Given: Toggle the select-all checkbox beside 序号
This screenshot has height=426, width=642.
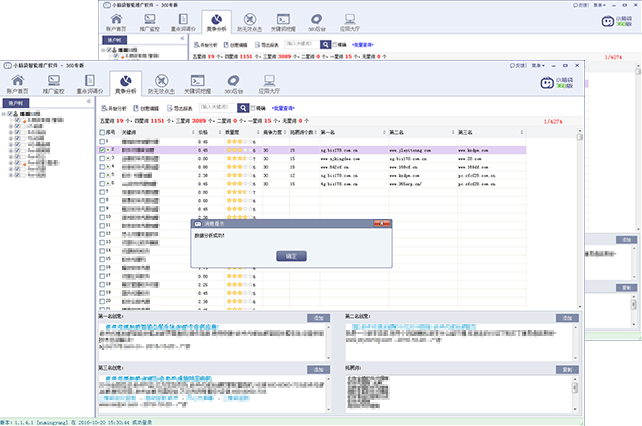Looking at the screenshot, I should [x=101, y=131].
